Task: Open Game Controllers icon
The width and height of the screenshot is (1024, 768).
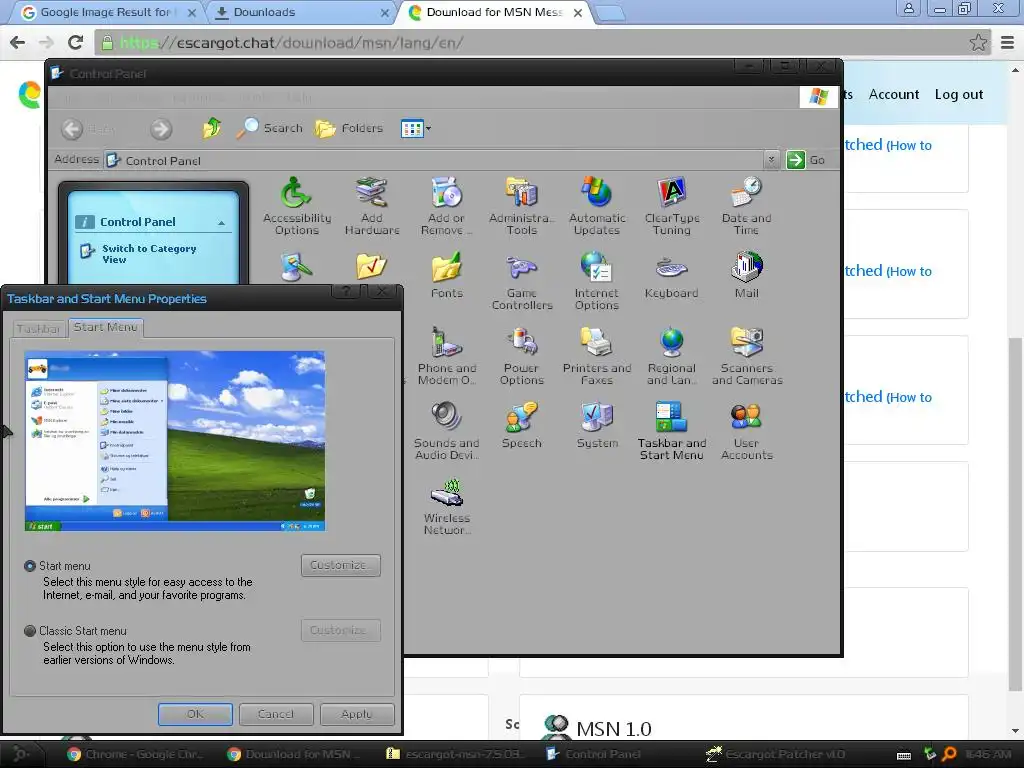Action: tap(521, 281)
